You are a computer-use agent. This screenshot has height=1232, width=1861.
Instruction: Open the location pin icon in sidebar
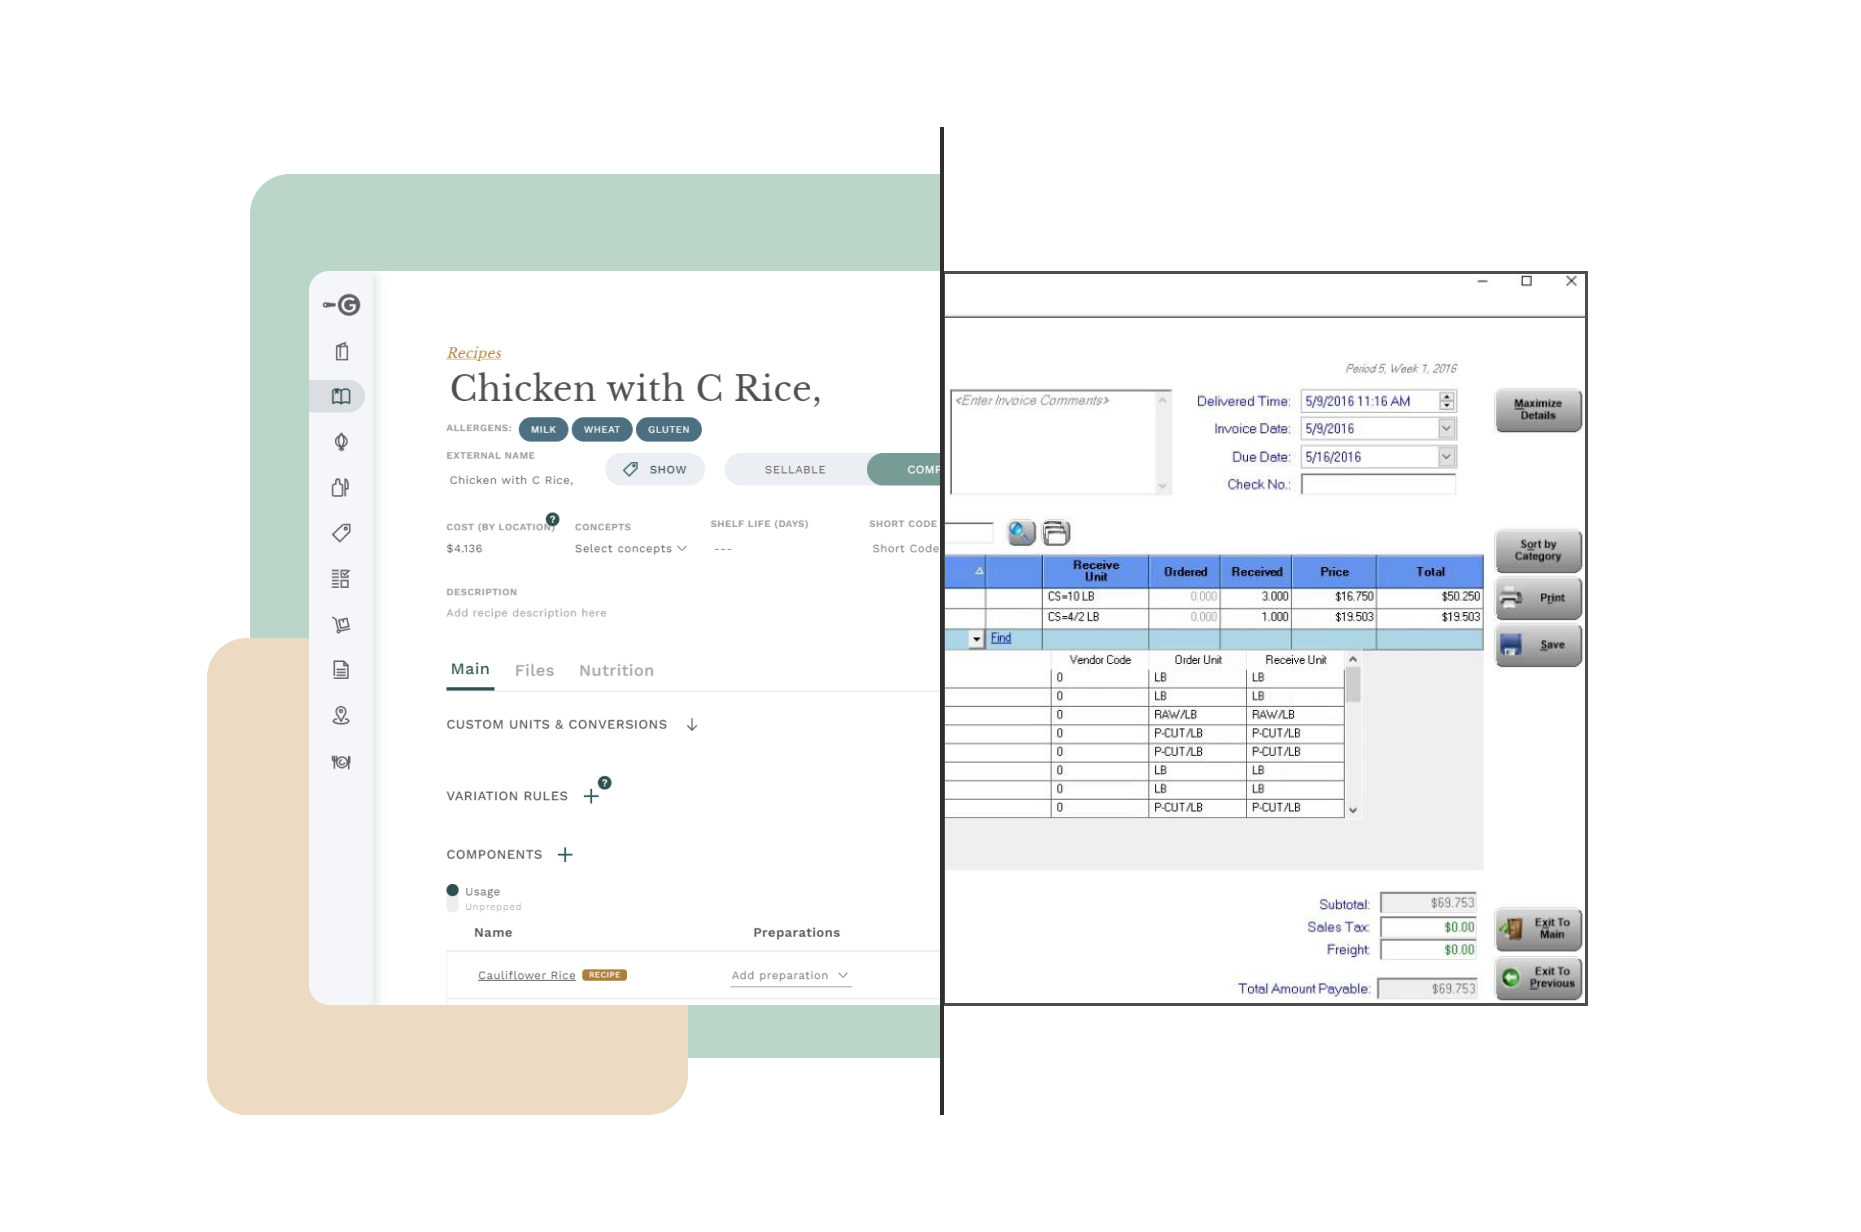point(341,715)
